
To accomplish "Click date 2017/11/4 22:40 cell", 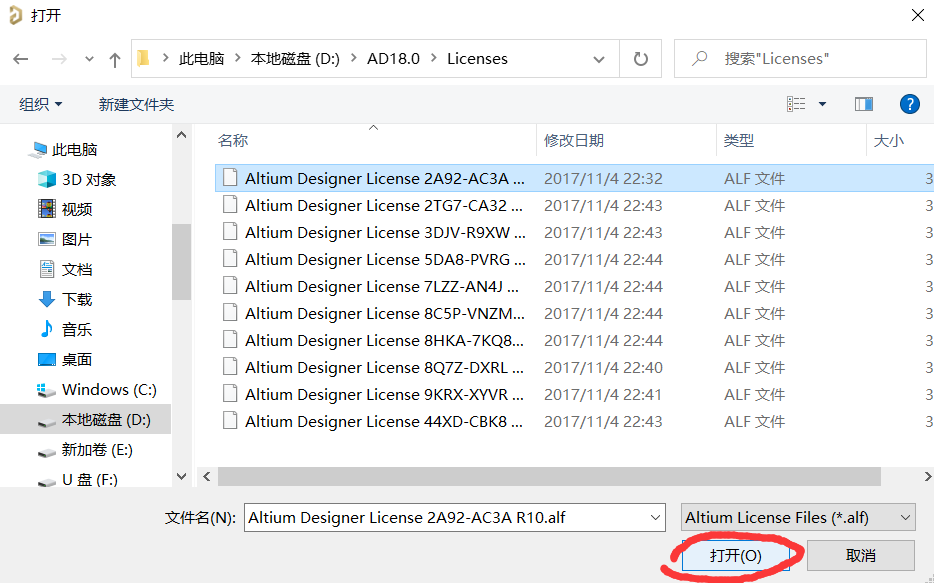I will coord(603,367).
